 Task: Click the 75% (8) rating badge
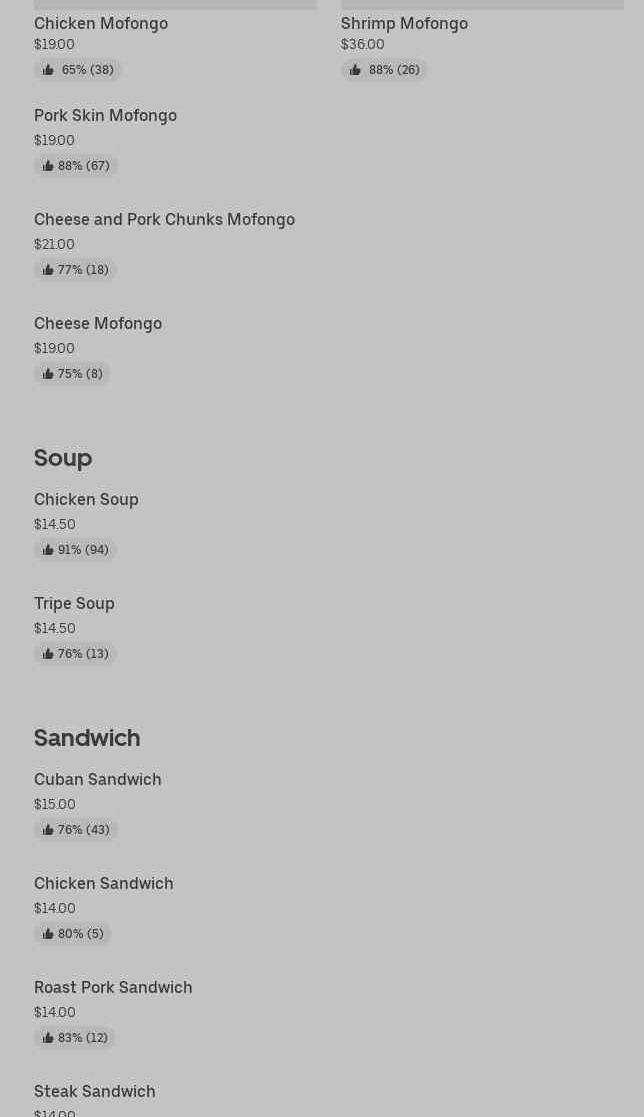coord(73,374)
